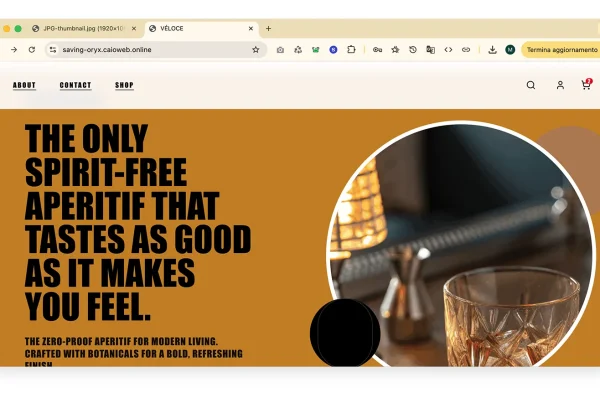Open the user account icon
600x403 pixels.
click(560, 85)
